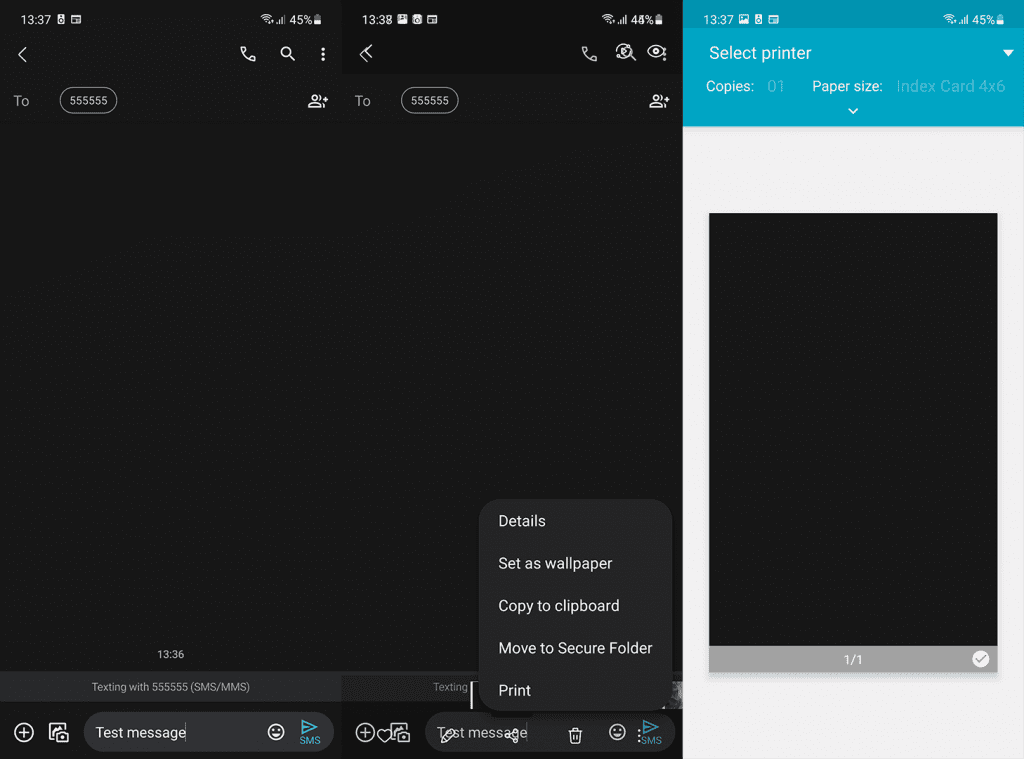Expand more print options with the chevron
Viewport: 1024px width, 759px height.
[852, 111]
